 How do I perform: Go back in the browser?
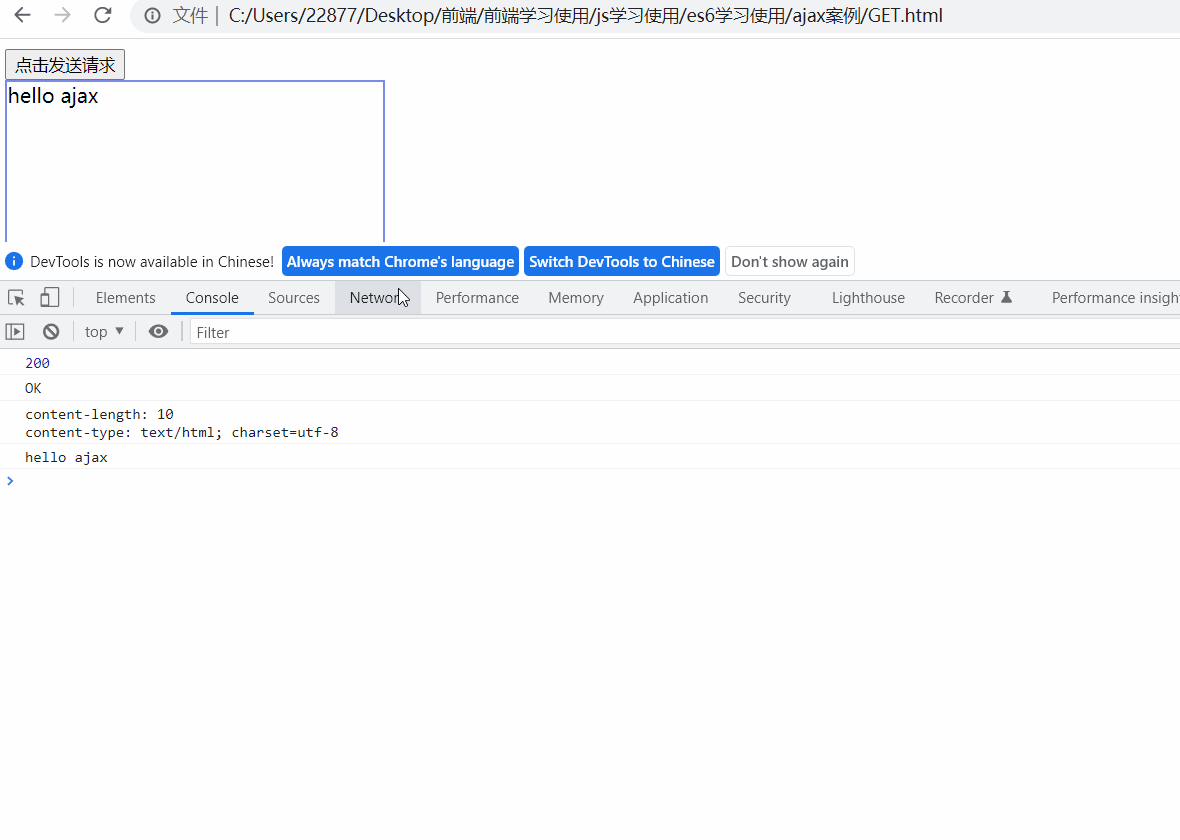pyautogui.click(x=23, y=15)
